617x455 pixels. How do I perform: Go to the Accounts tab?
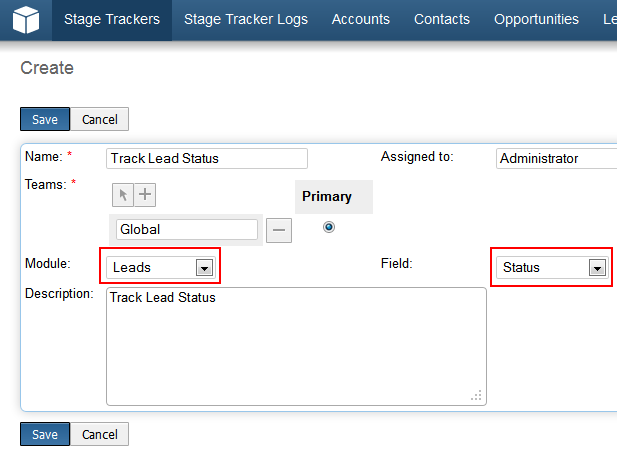(361, 19)
